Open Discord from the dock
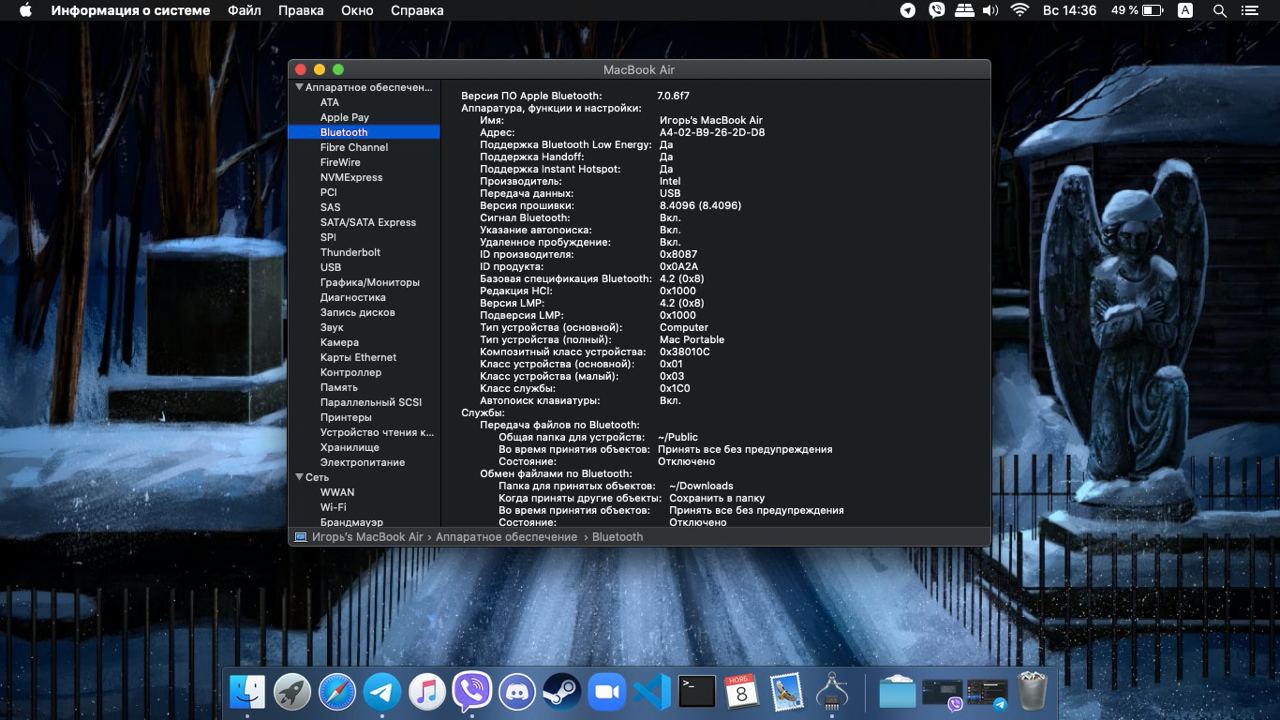Screen dimensions: 1280x720 (x=517, y=691)
